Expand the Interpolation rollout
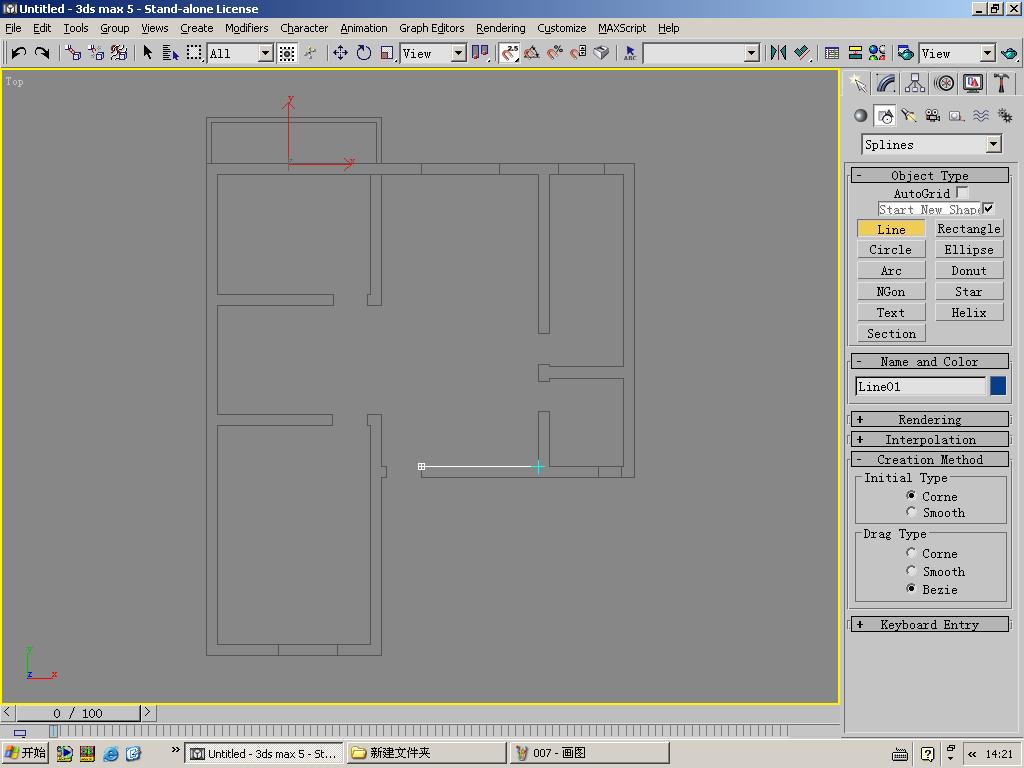 click(929, 440)
